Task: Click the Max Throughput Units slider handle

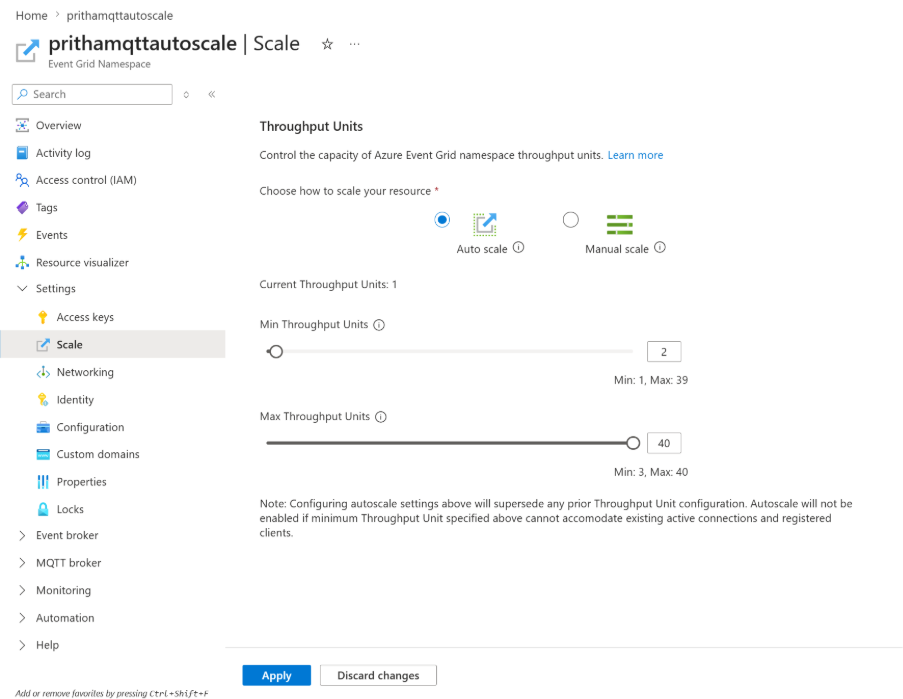Action: click(x=633, y=443)
